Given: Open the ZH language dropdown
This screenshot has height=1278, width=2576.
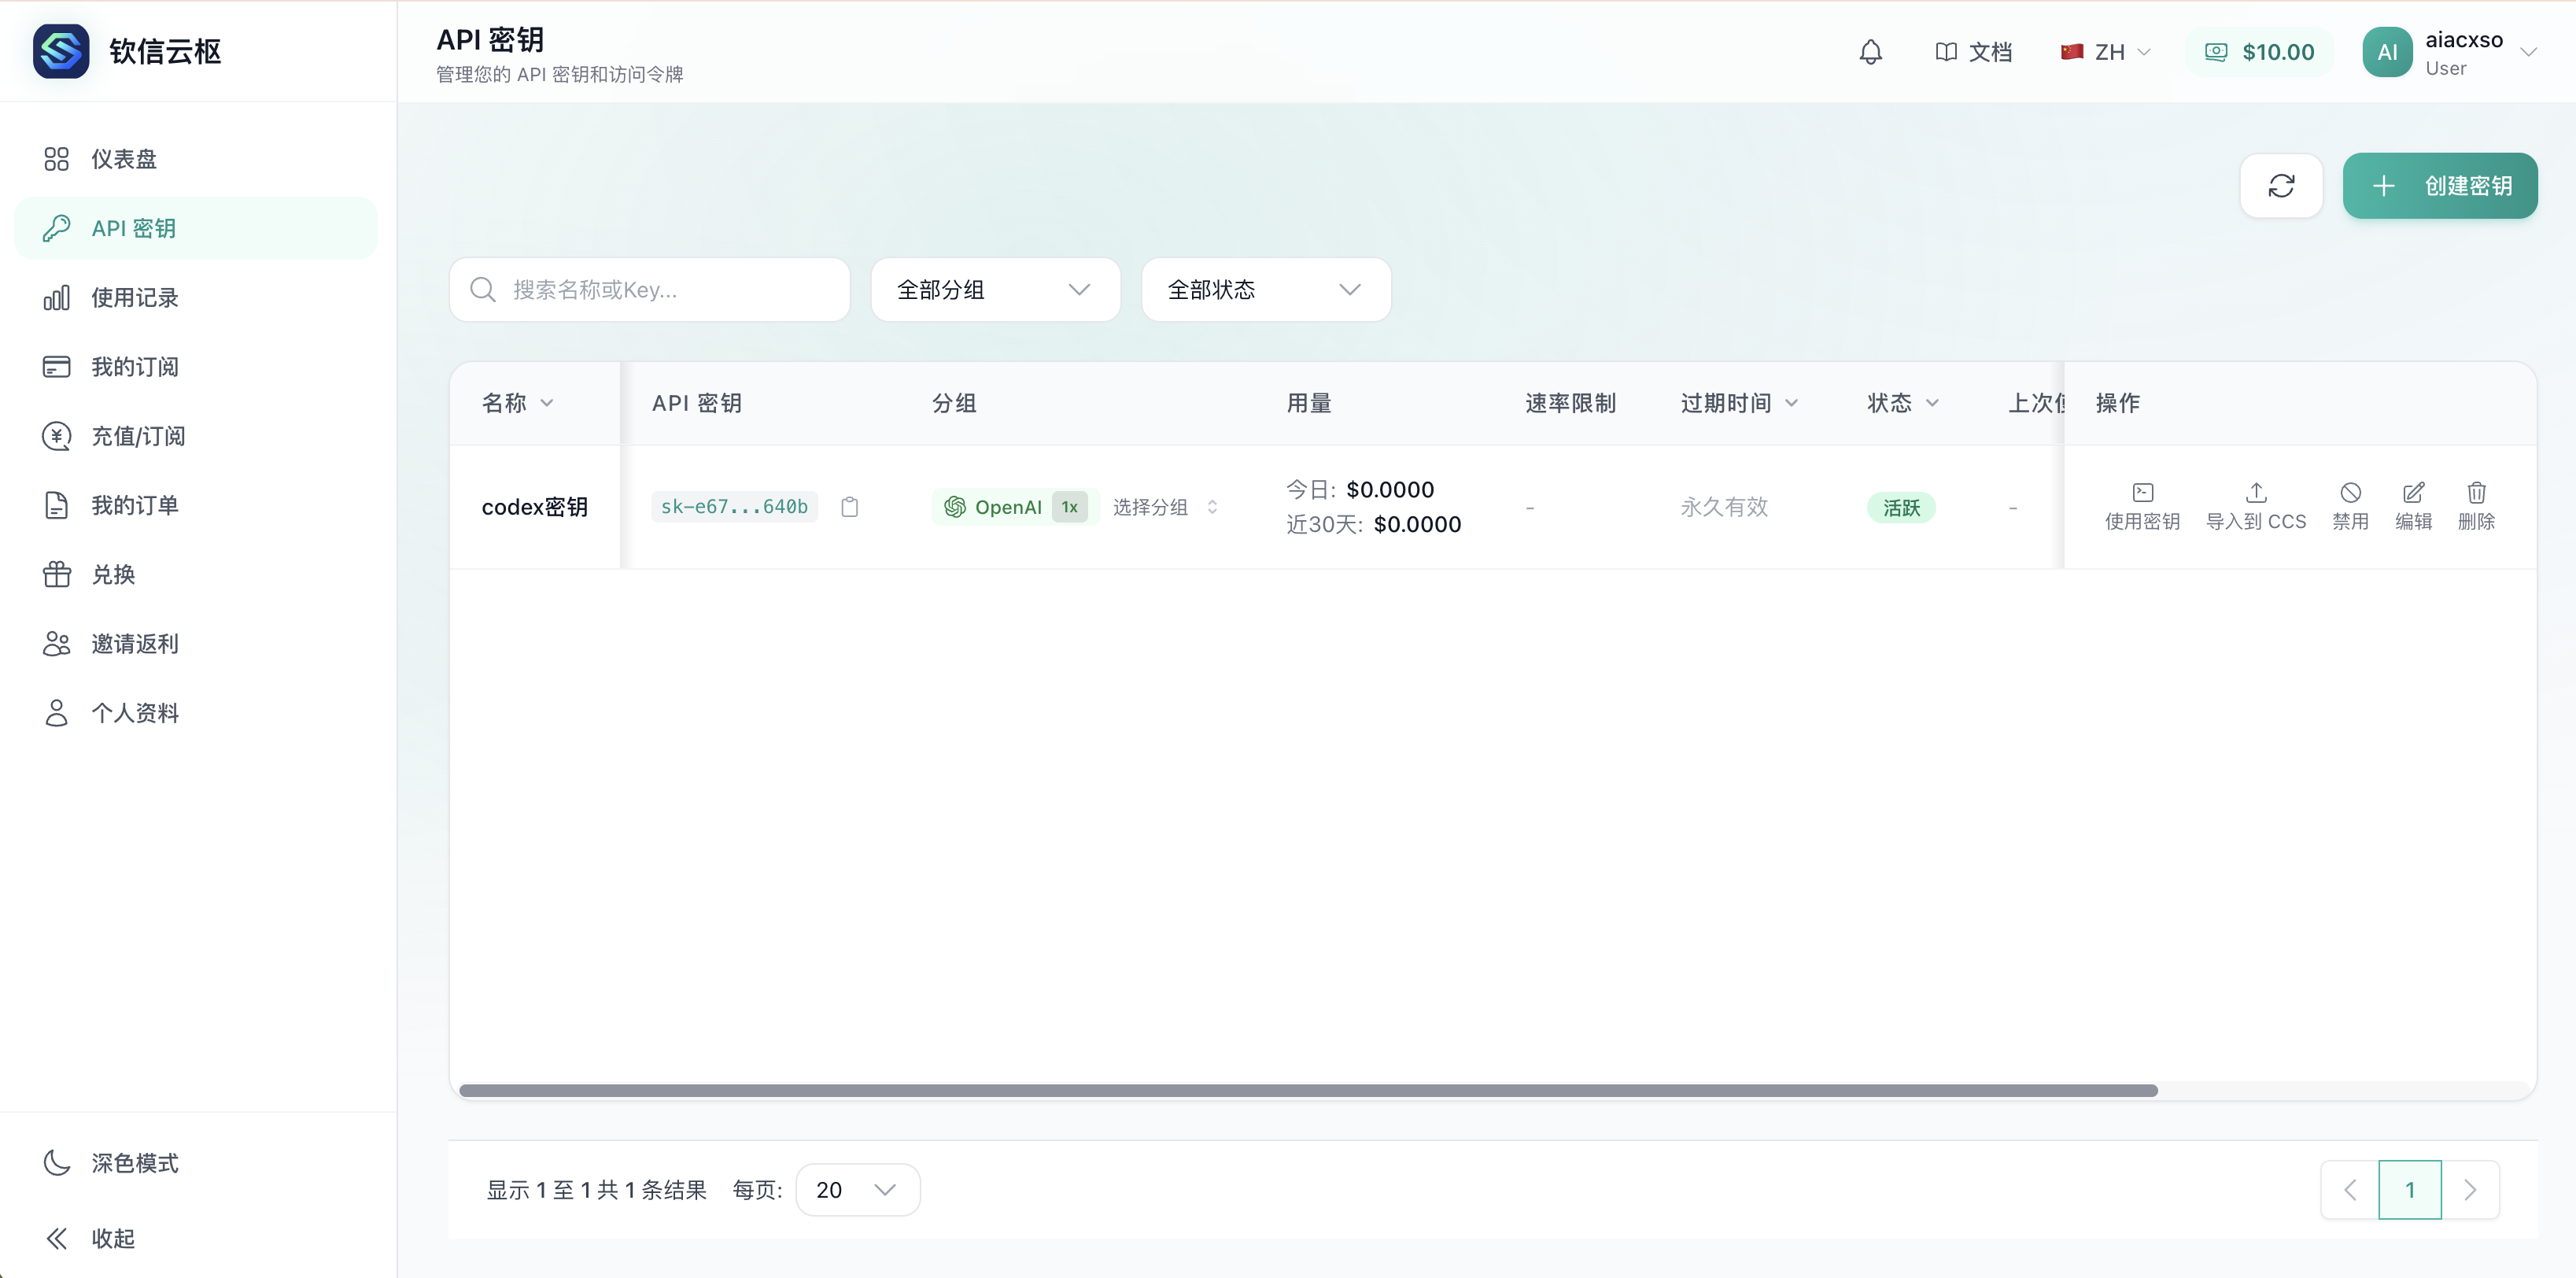Looking at the screenshot, I should 2105,52.
